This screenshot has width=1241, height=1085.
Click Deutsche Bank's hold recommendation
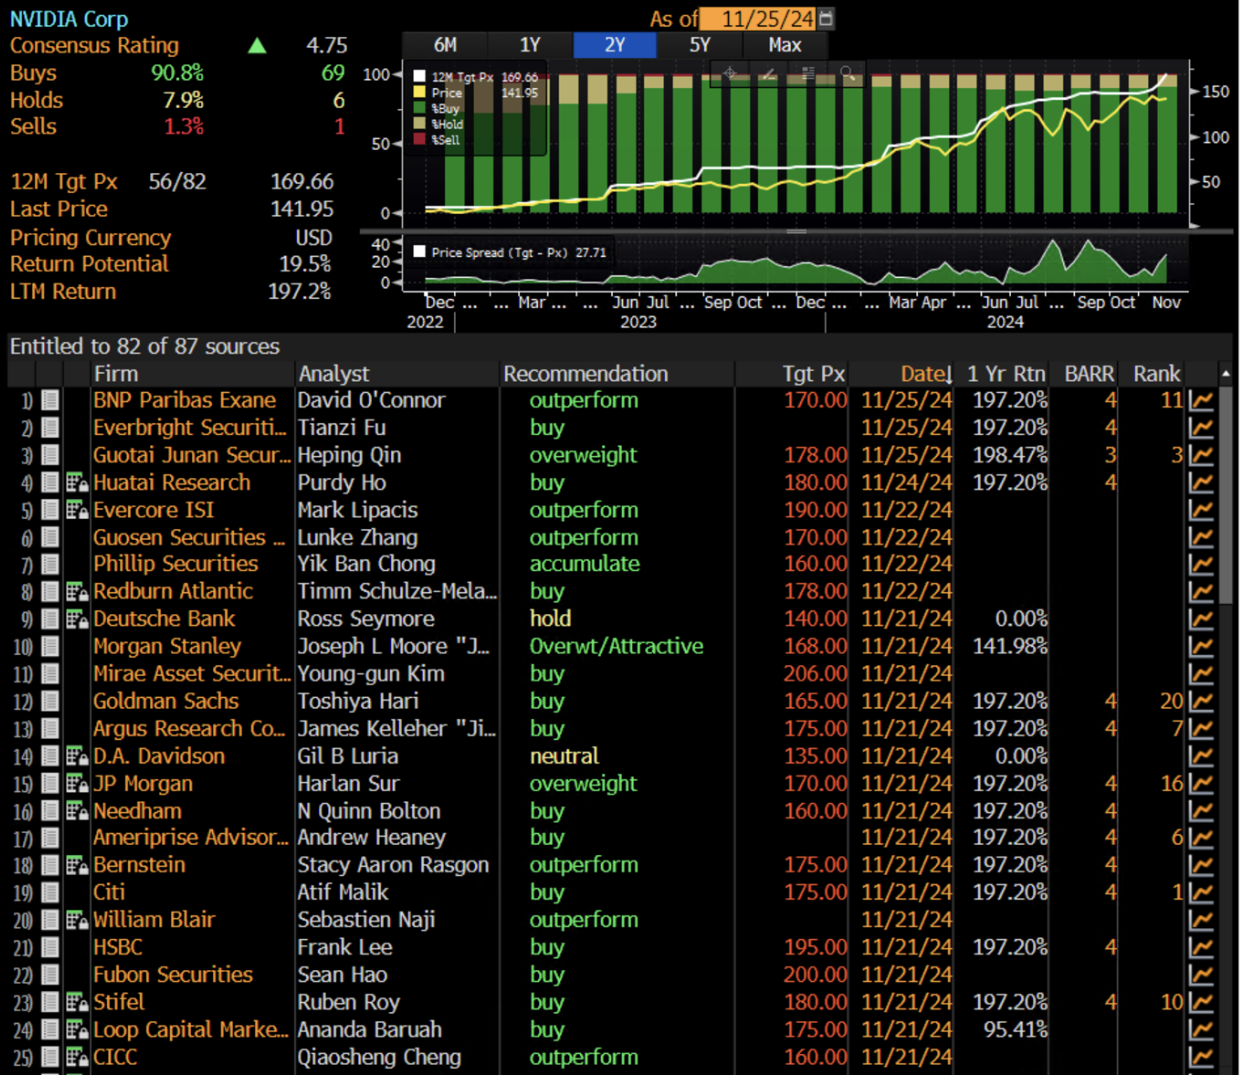tap(550, 620)
